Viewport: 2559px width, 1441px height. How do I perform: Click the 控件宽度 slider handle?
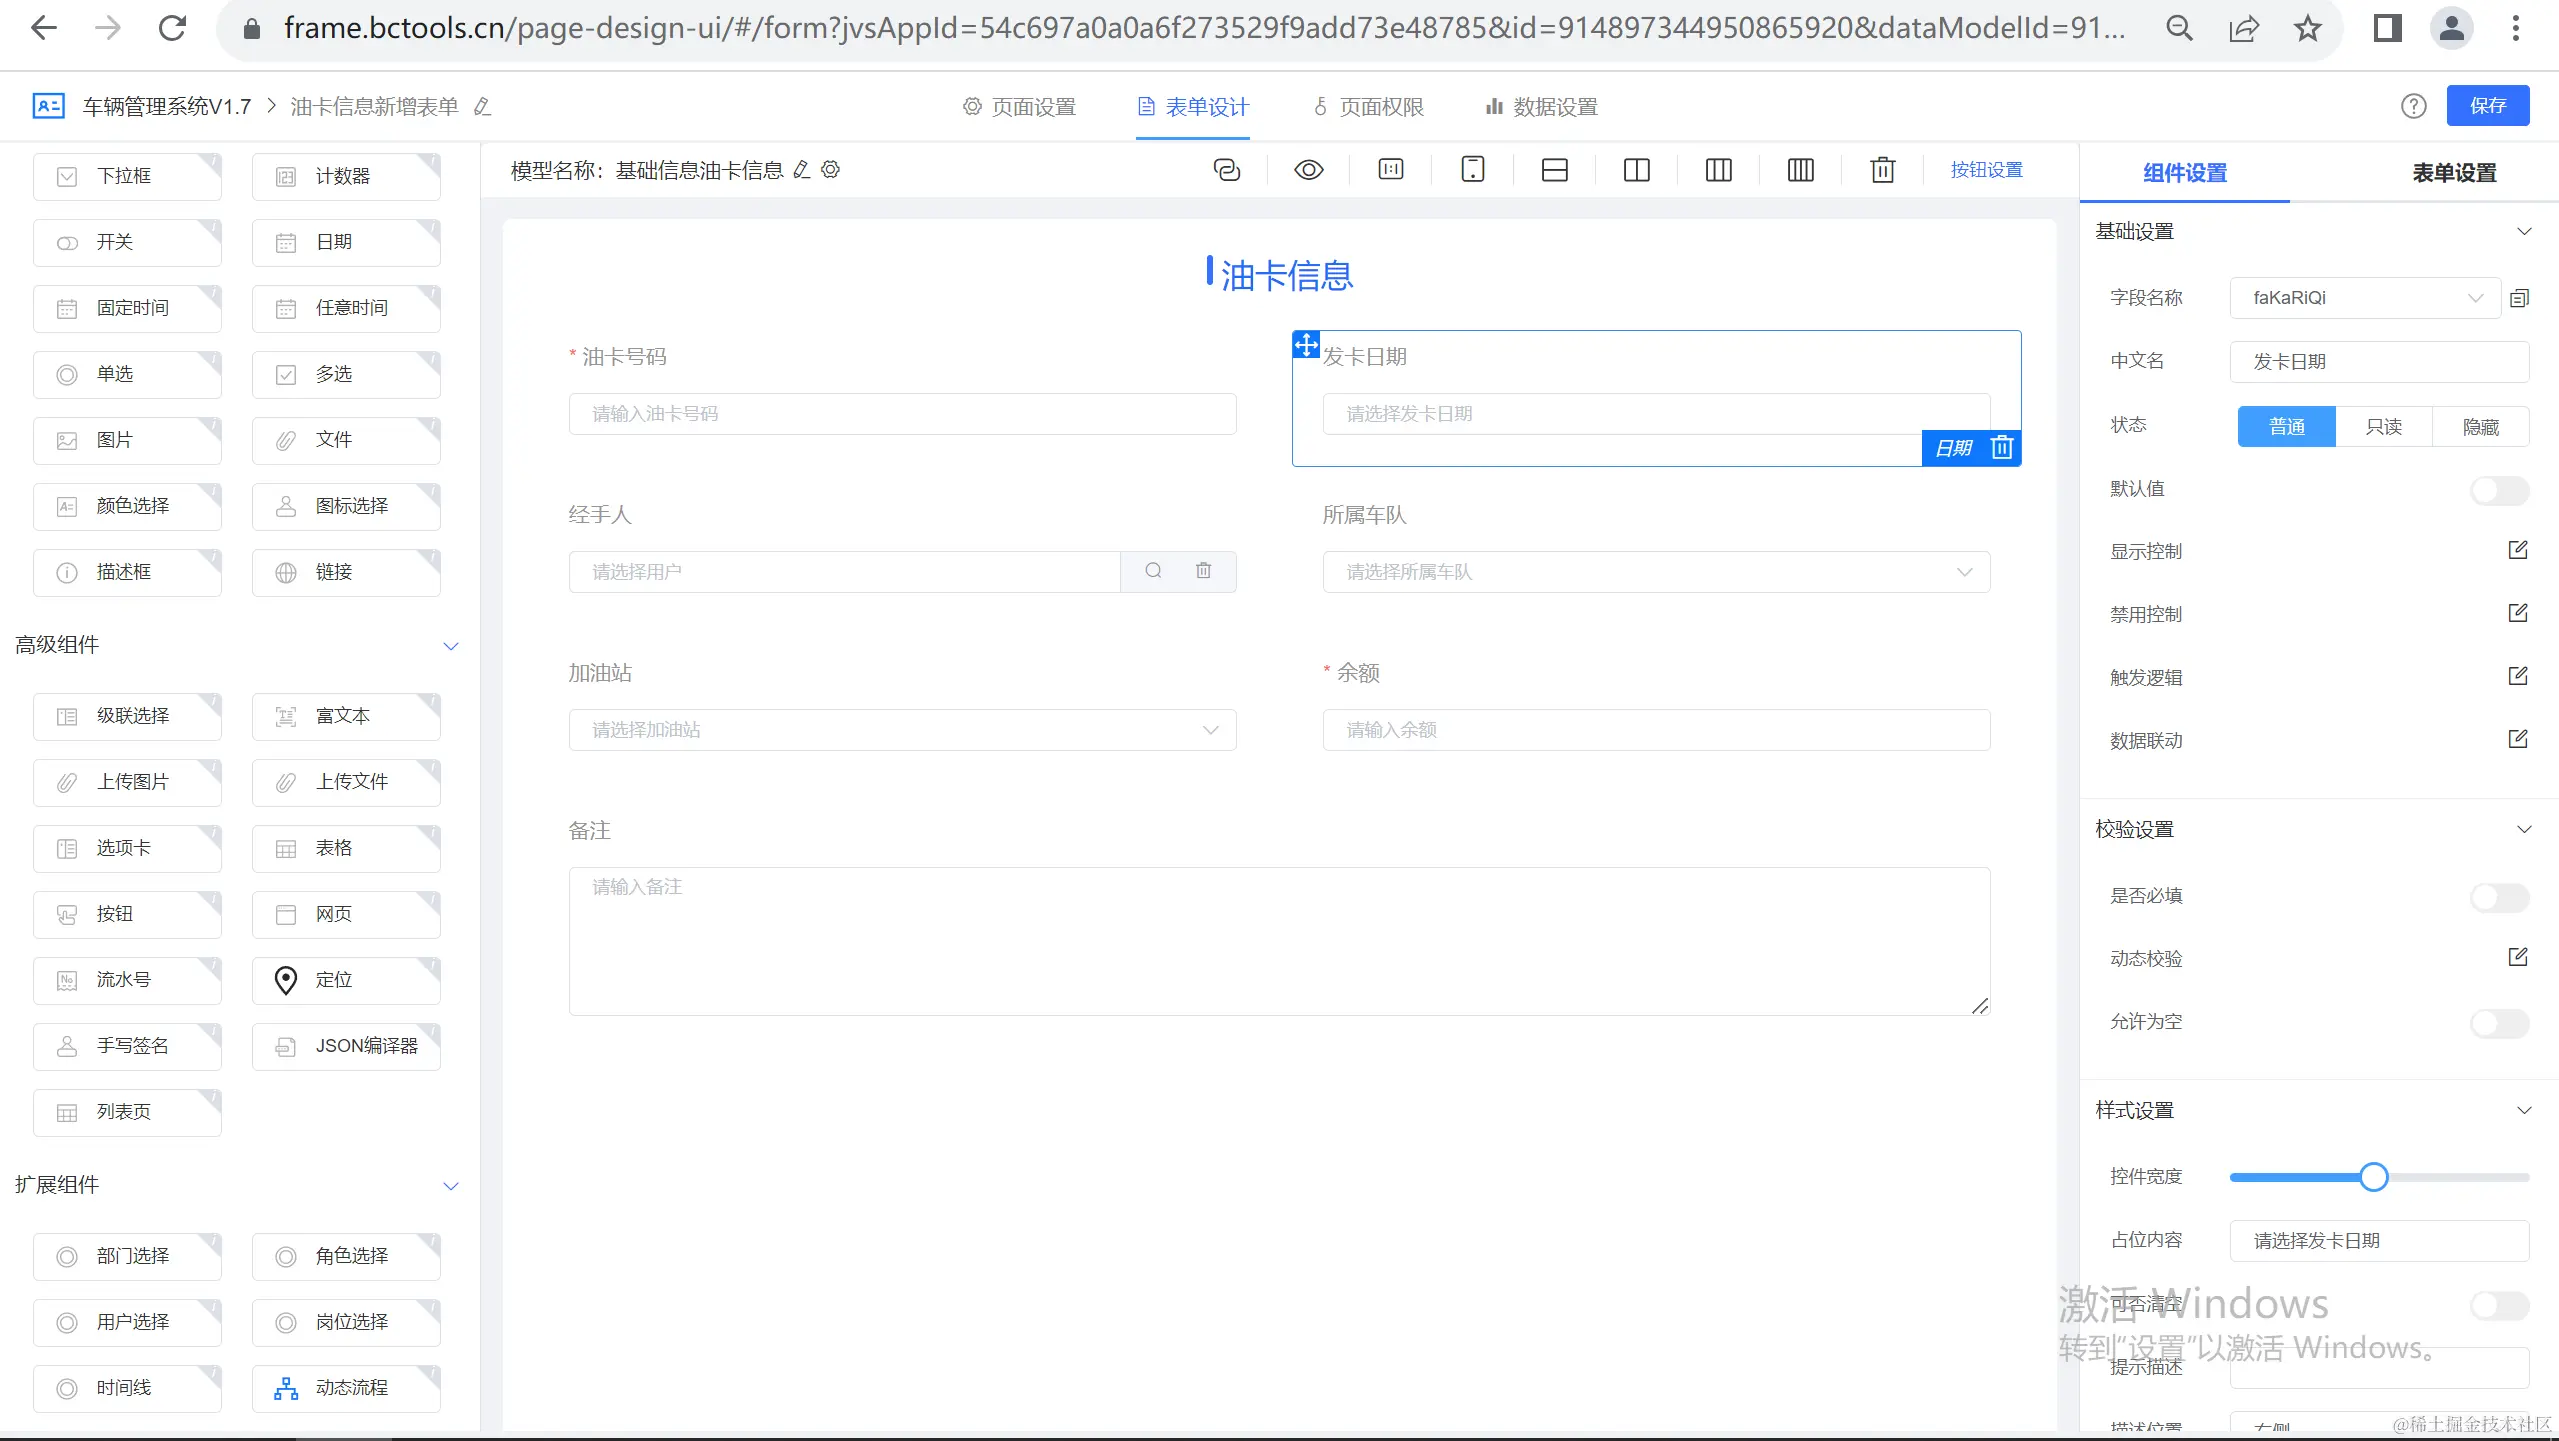pos(2373,1177)
